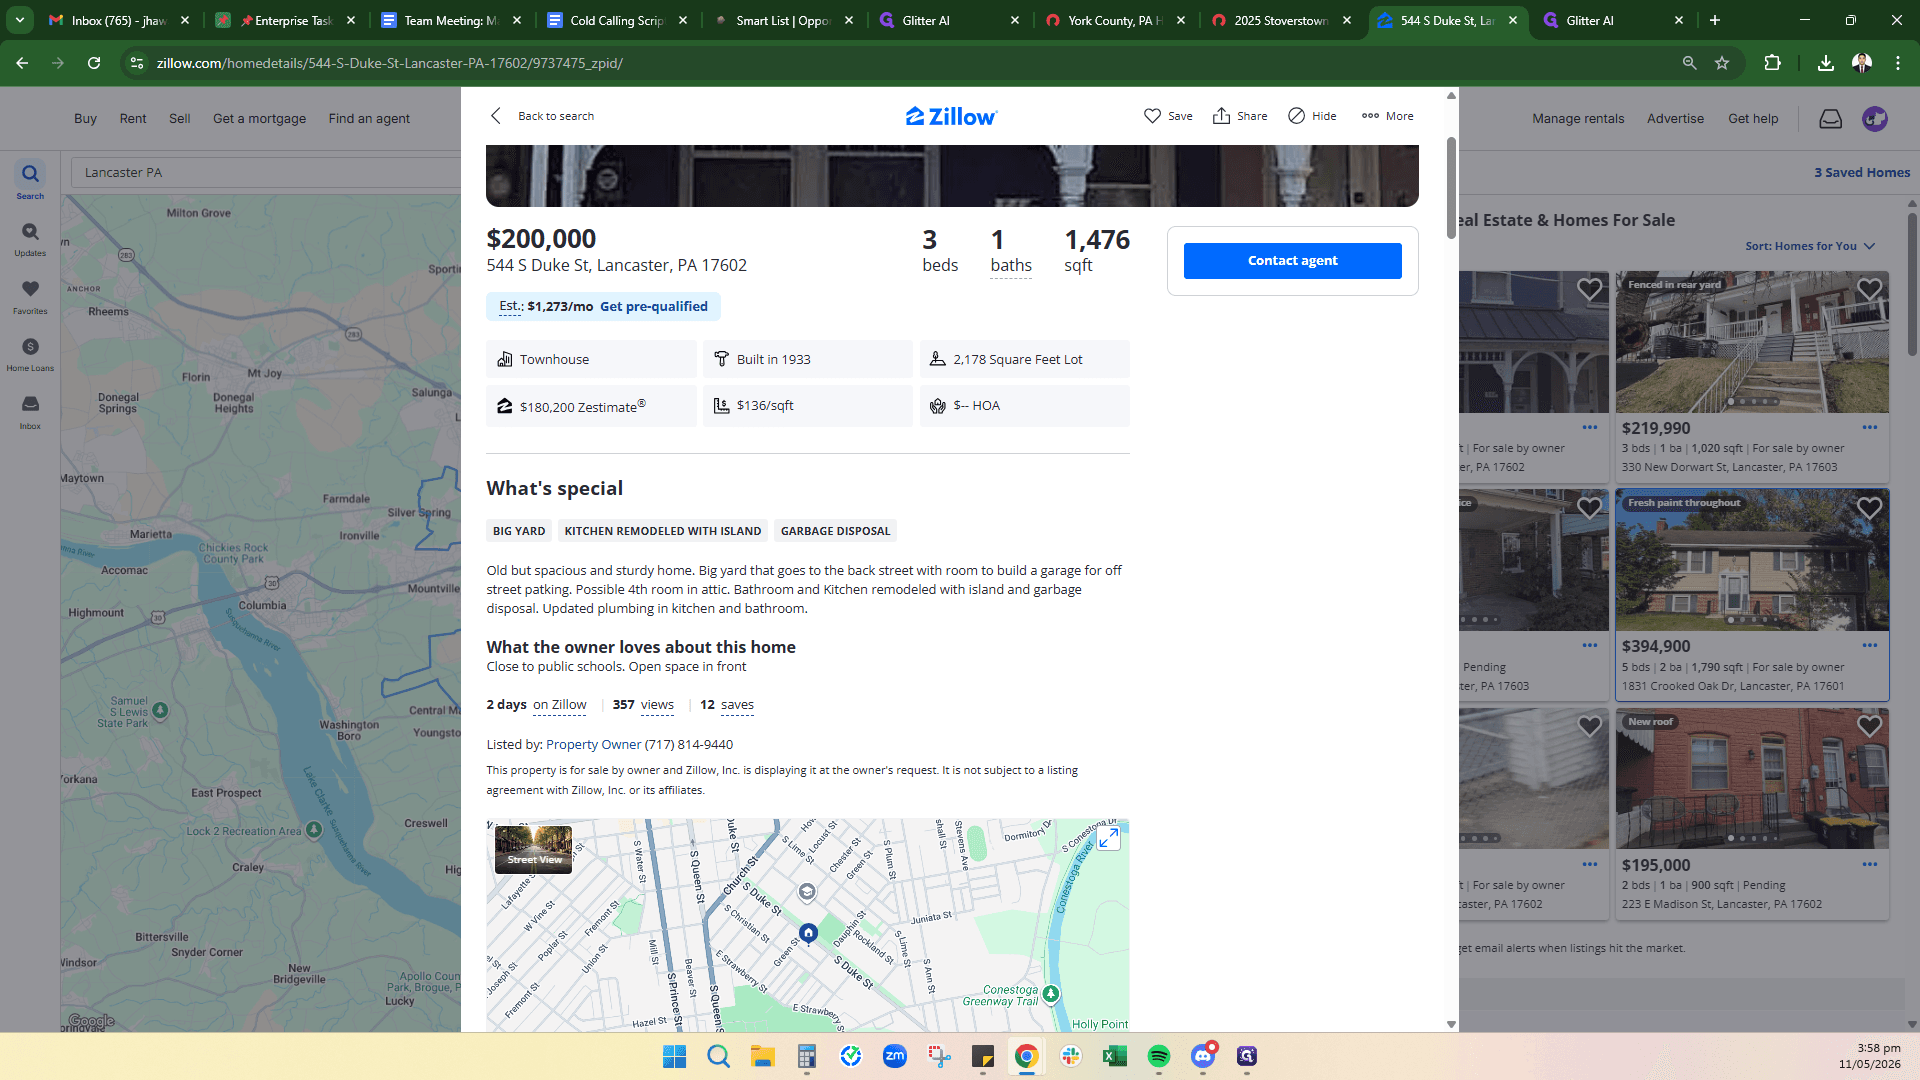Open the Rent navigation menu item
Image resolution: width=1920 pixels, height=1080 pixels.
point(133,119)
